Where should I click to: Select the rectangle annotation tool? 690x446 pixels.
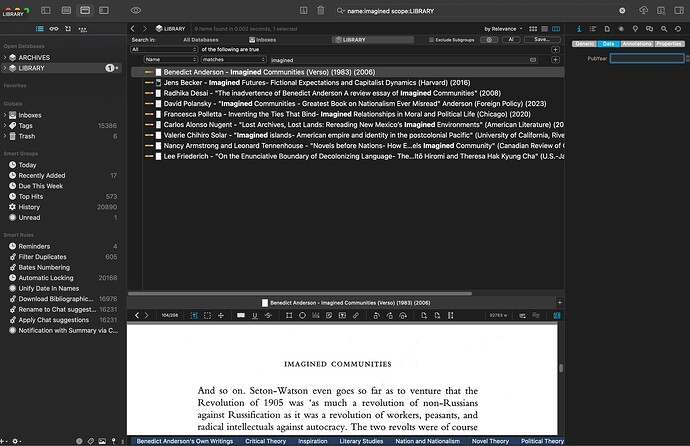(x=289, y=315)
